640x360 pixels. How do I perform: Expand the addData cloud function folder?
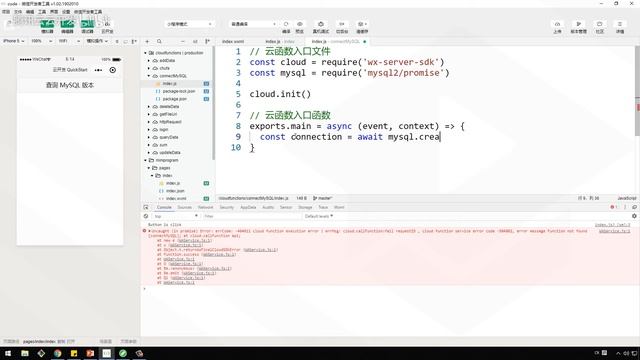149,61
